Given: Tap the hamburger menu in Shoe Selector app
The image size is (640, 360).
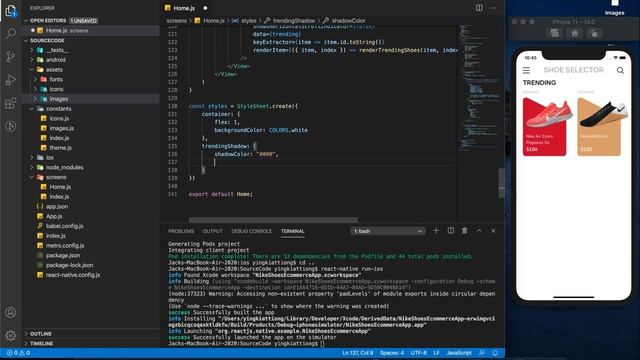Looking at the screenshot, I should 527,70.
